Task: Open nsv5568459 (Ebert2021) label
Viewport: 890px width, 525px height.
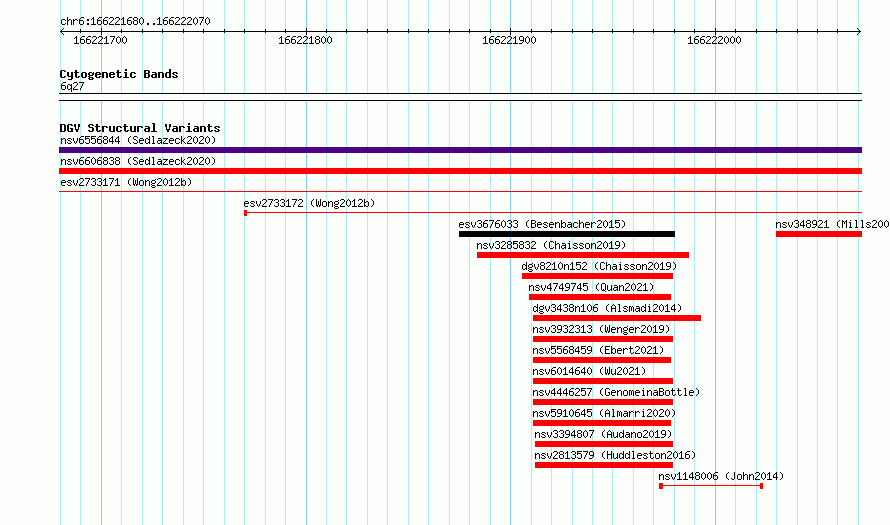Action: click(598, 350)
